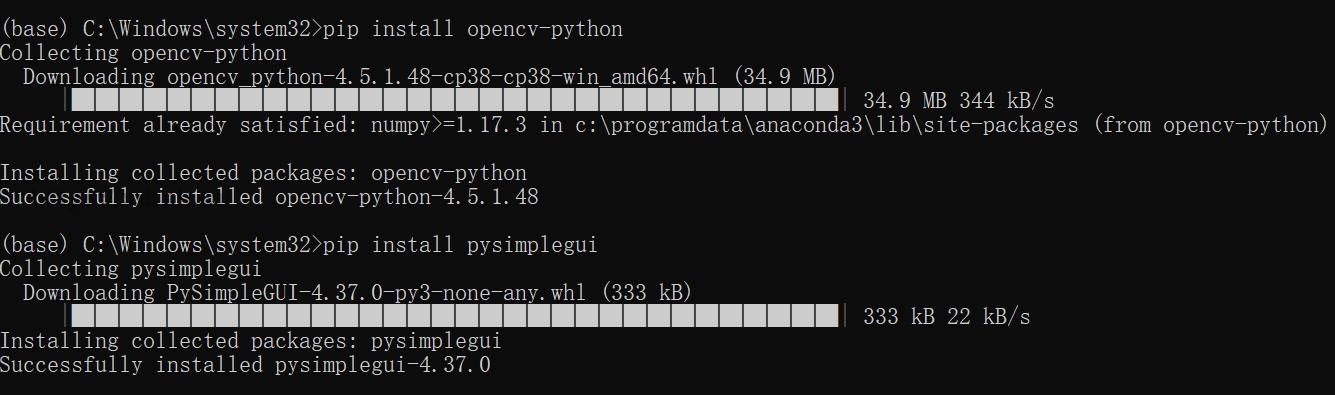This screenshot has height=395, width=1335.
Task: Click the '(34.9 MB)' file size text
Action: pos(778,77)
